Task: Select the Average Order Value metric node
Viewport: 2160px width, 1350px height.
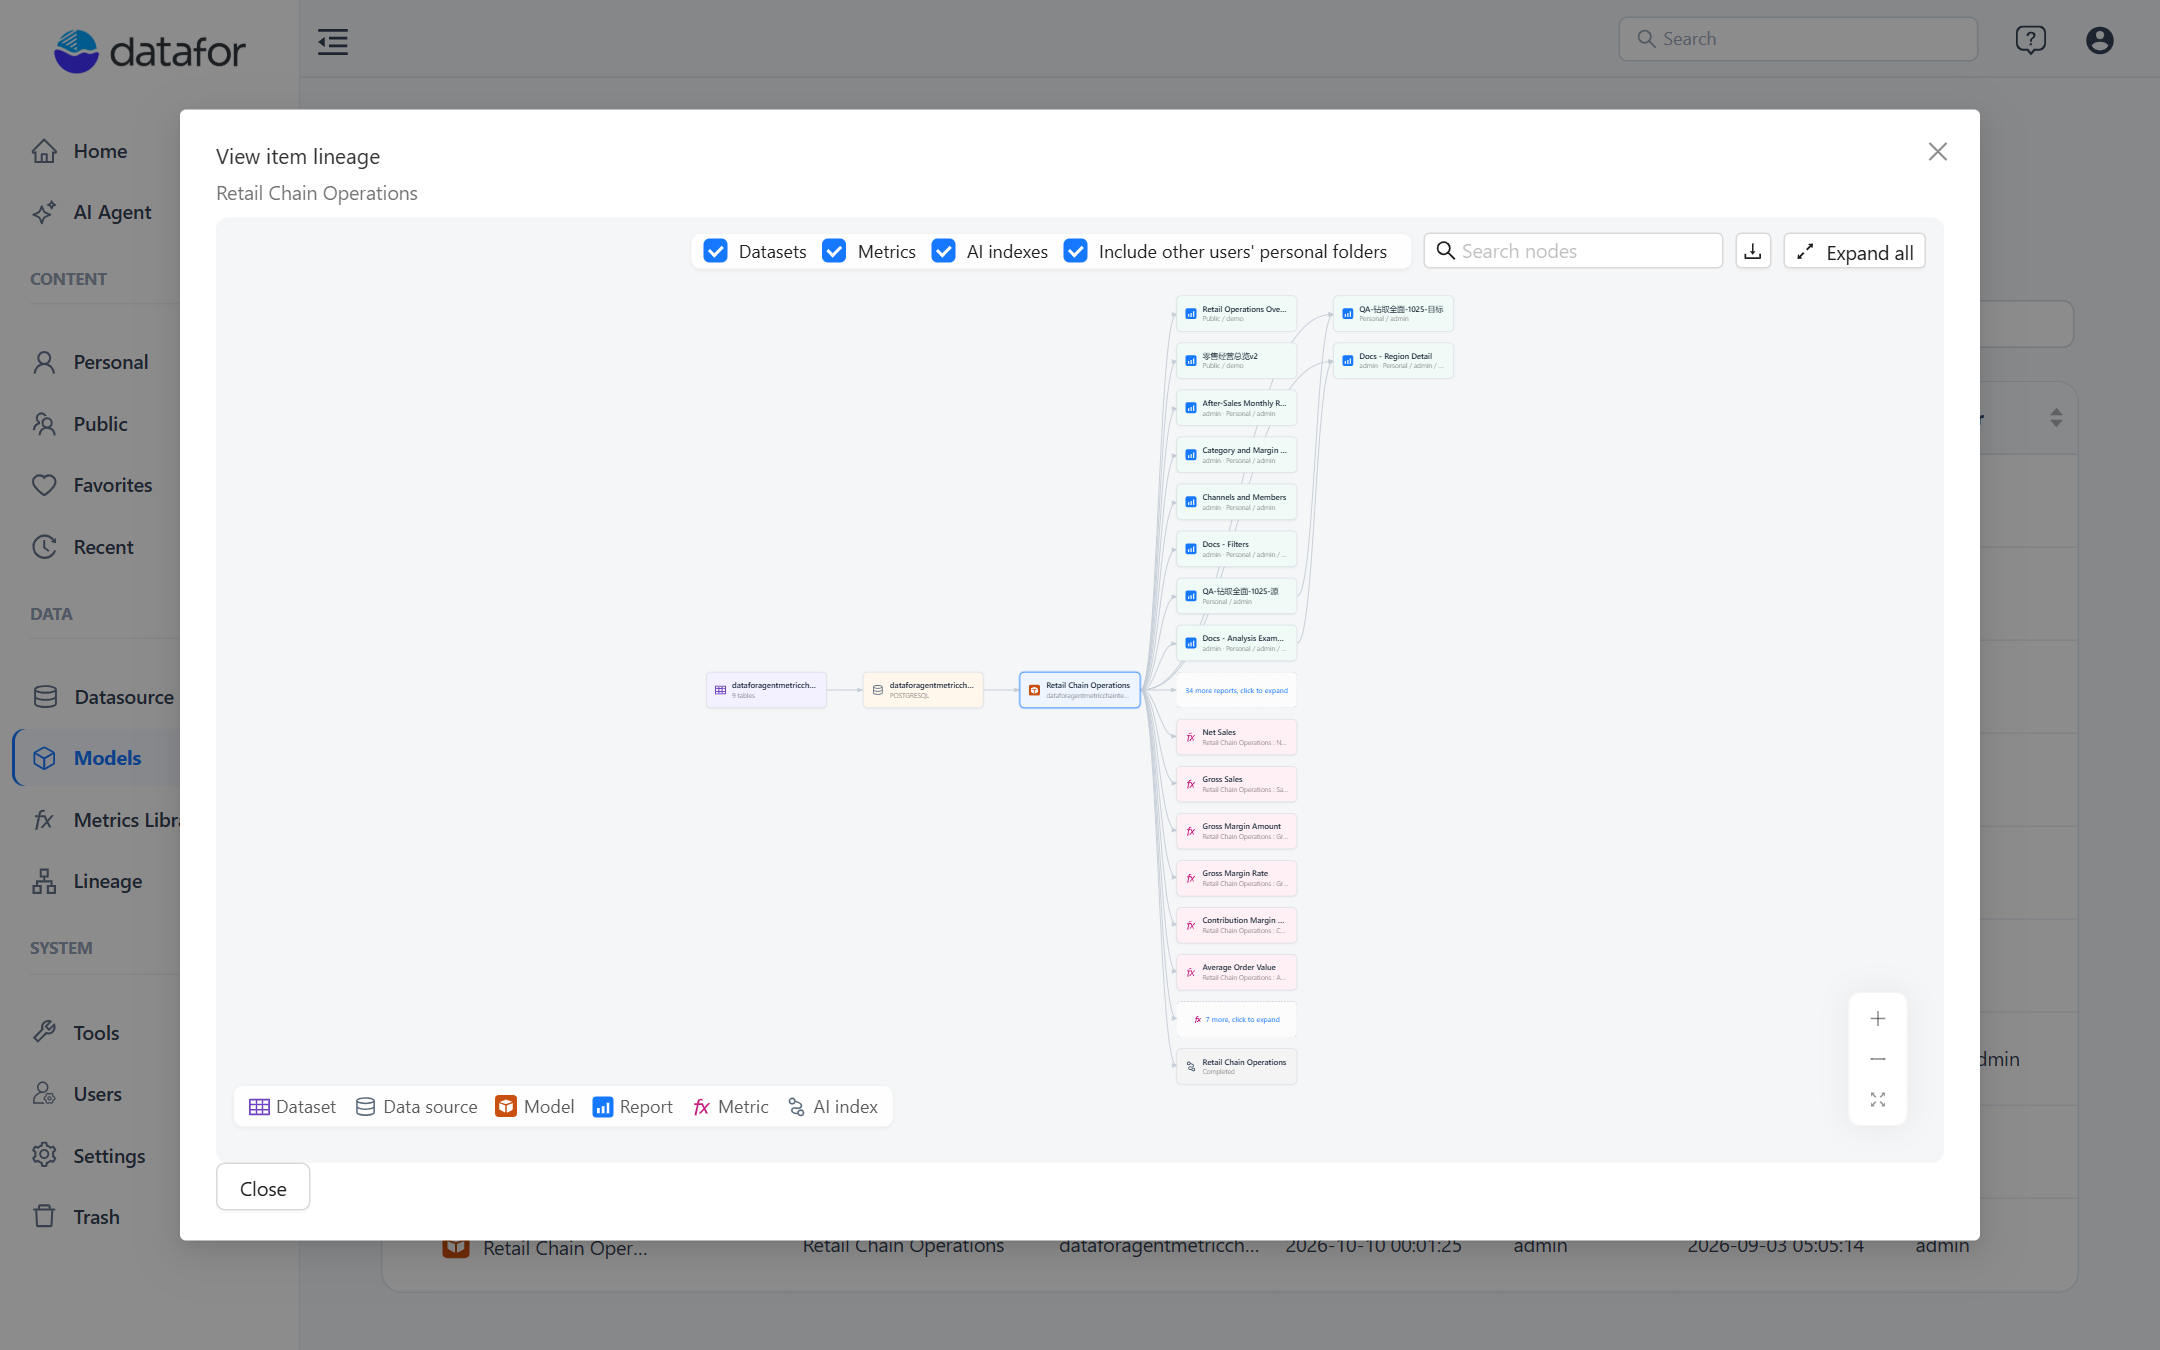Action: 1237,972
